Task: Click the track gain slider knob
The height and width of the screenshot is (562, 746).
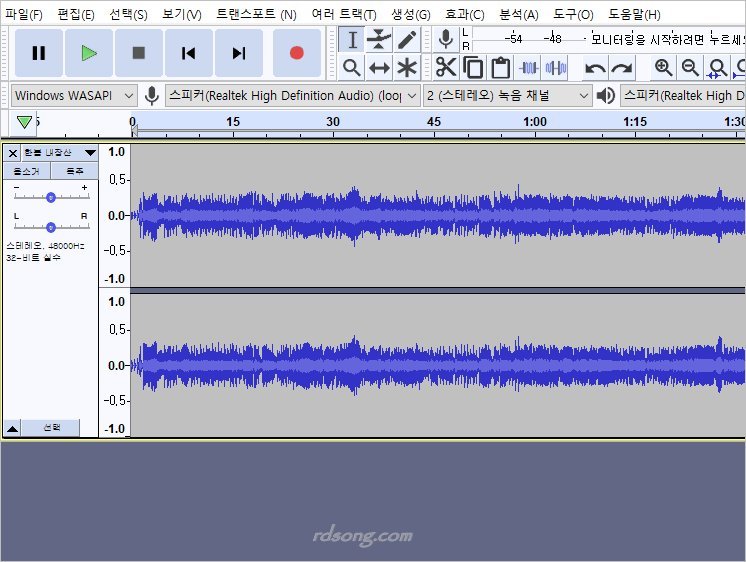Action: click(50, 197)
